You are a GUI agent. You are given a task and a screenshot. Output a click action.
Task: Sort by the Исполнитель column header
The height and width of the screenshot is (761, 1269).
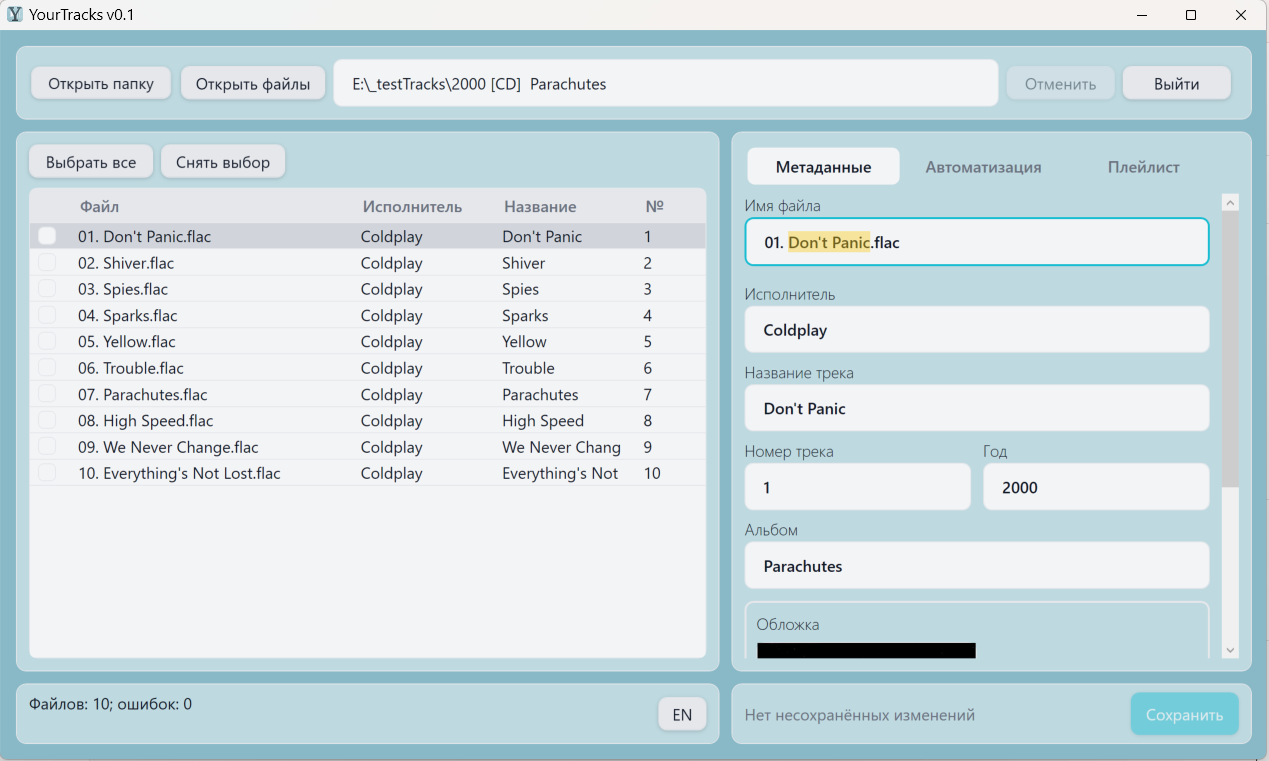point(412,207)
